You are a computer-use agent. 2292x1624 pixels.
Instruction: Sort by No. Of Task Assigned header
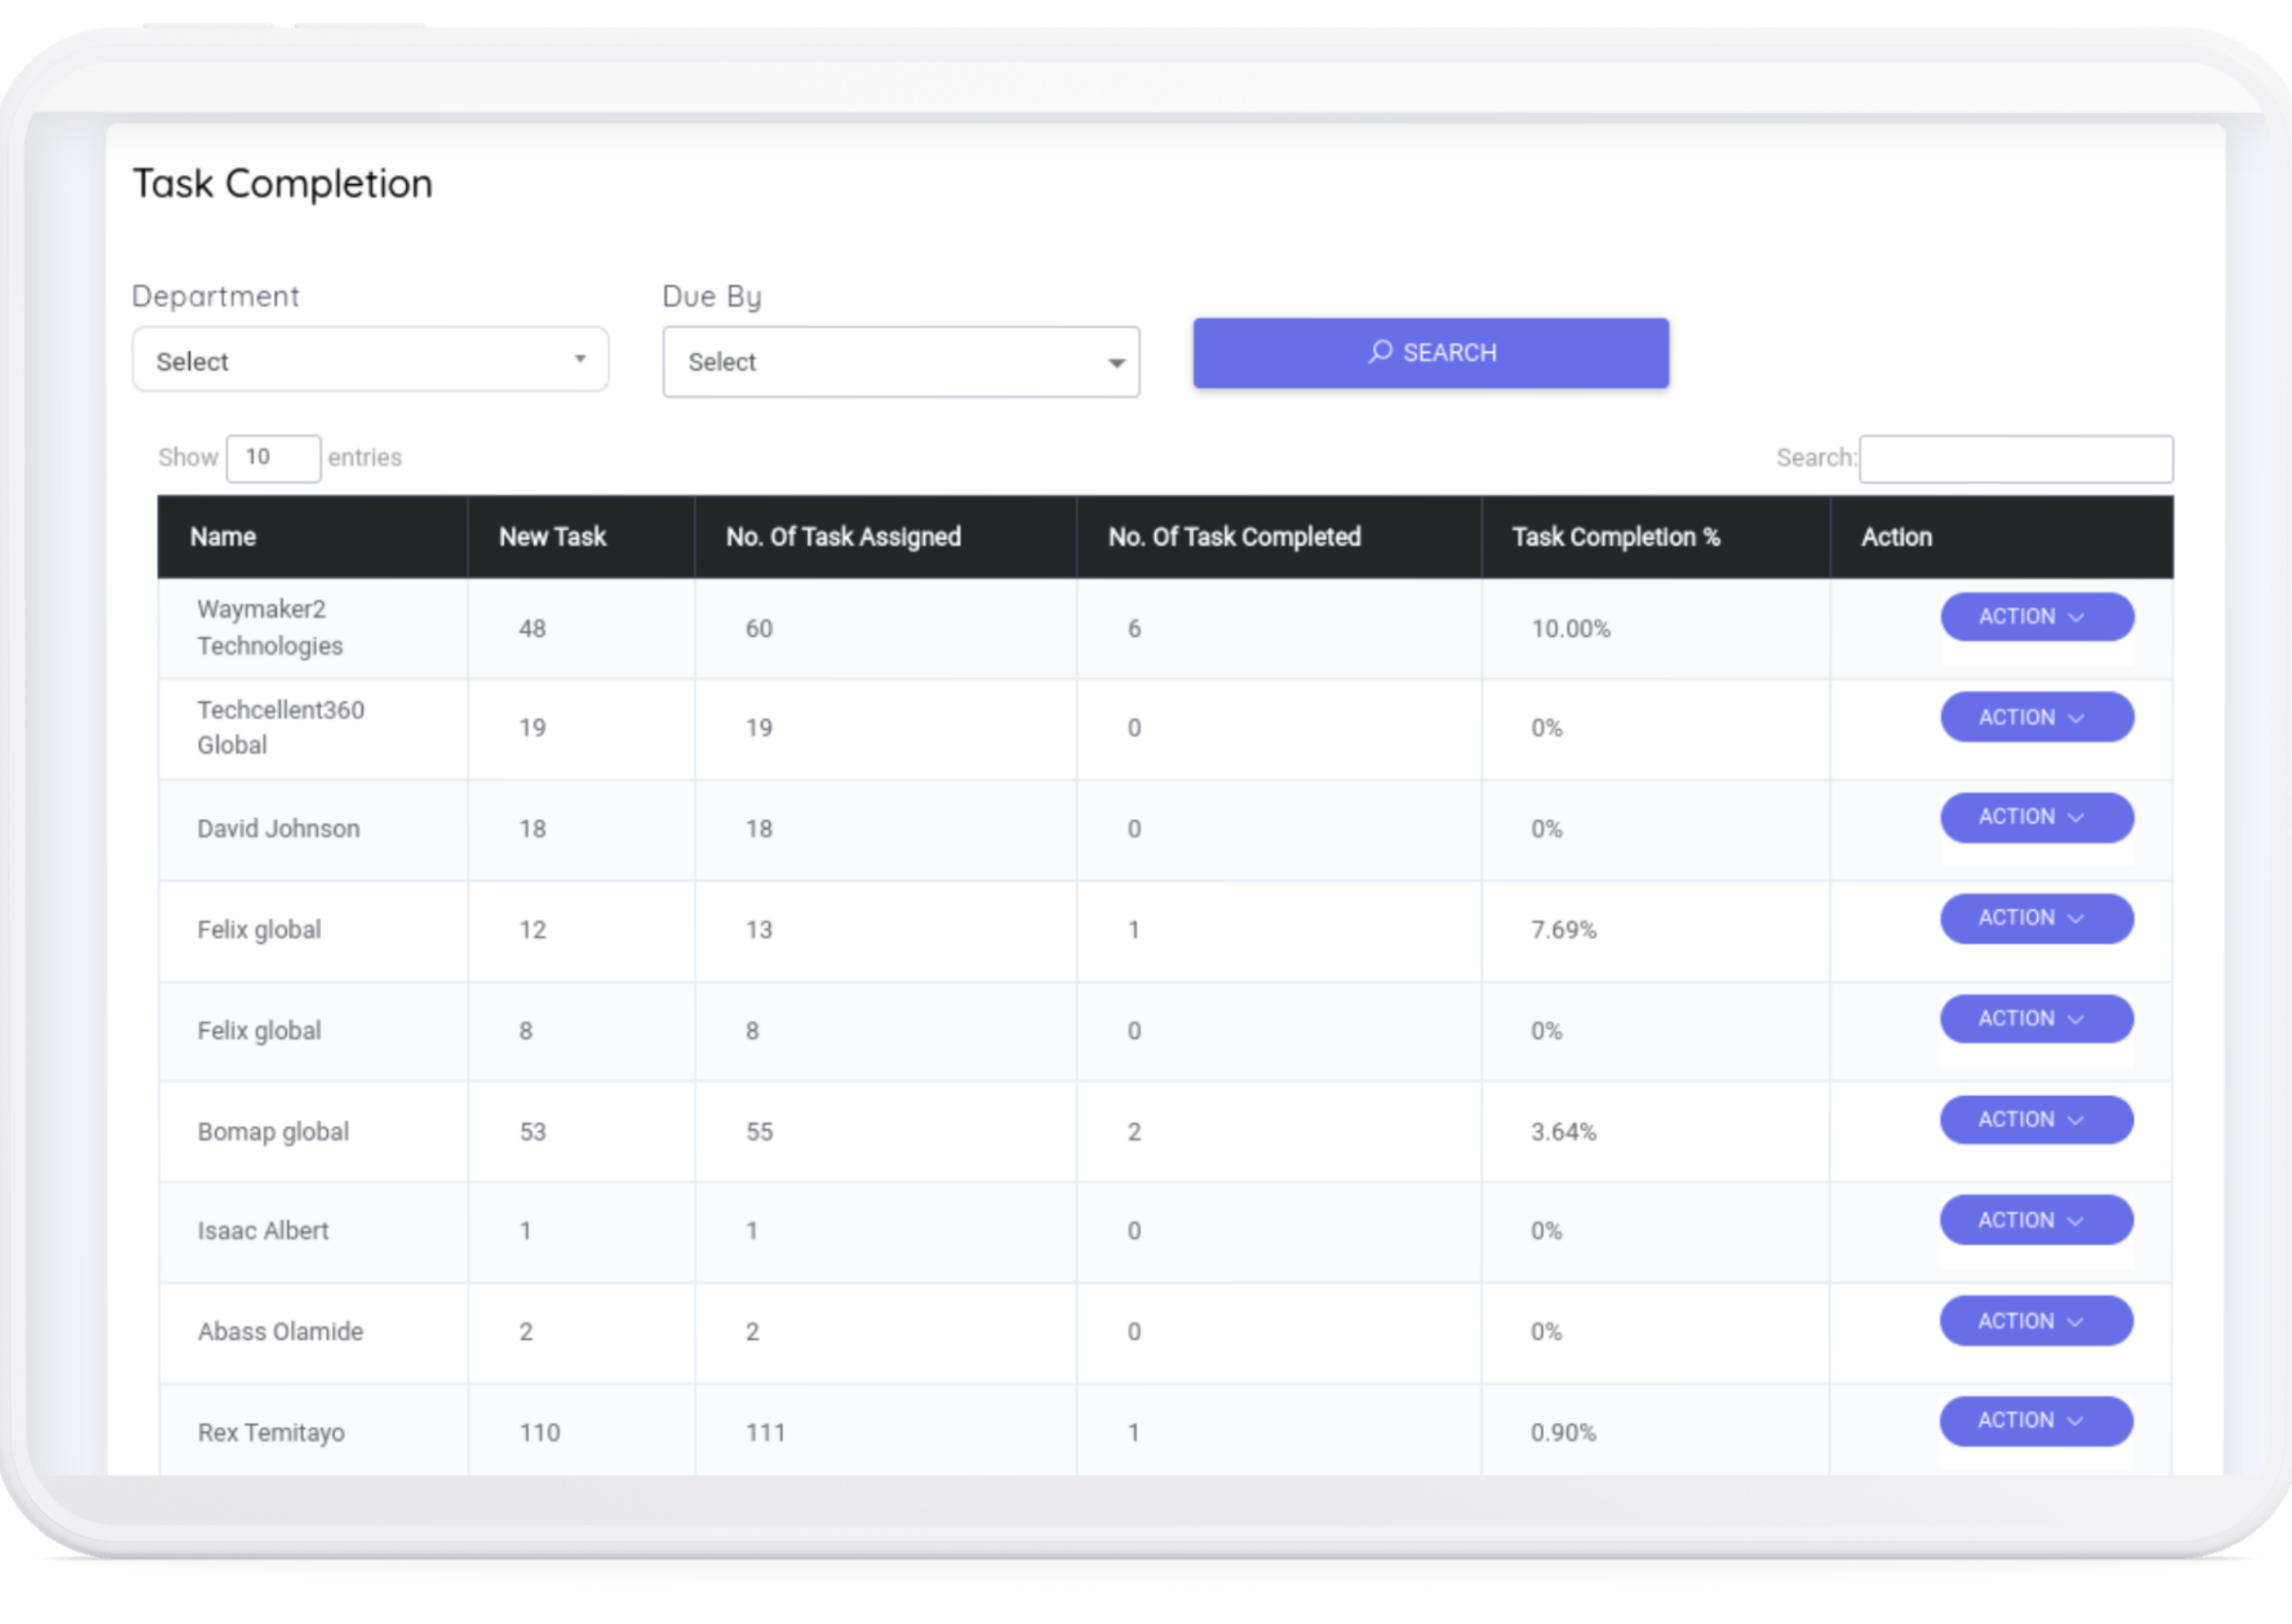point(843,537)
